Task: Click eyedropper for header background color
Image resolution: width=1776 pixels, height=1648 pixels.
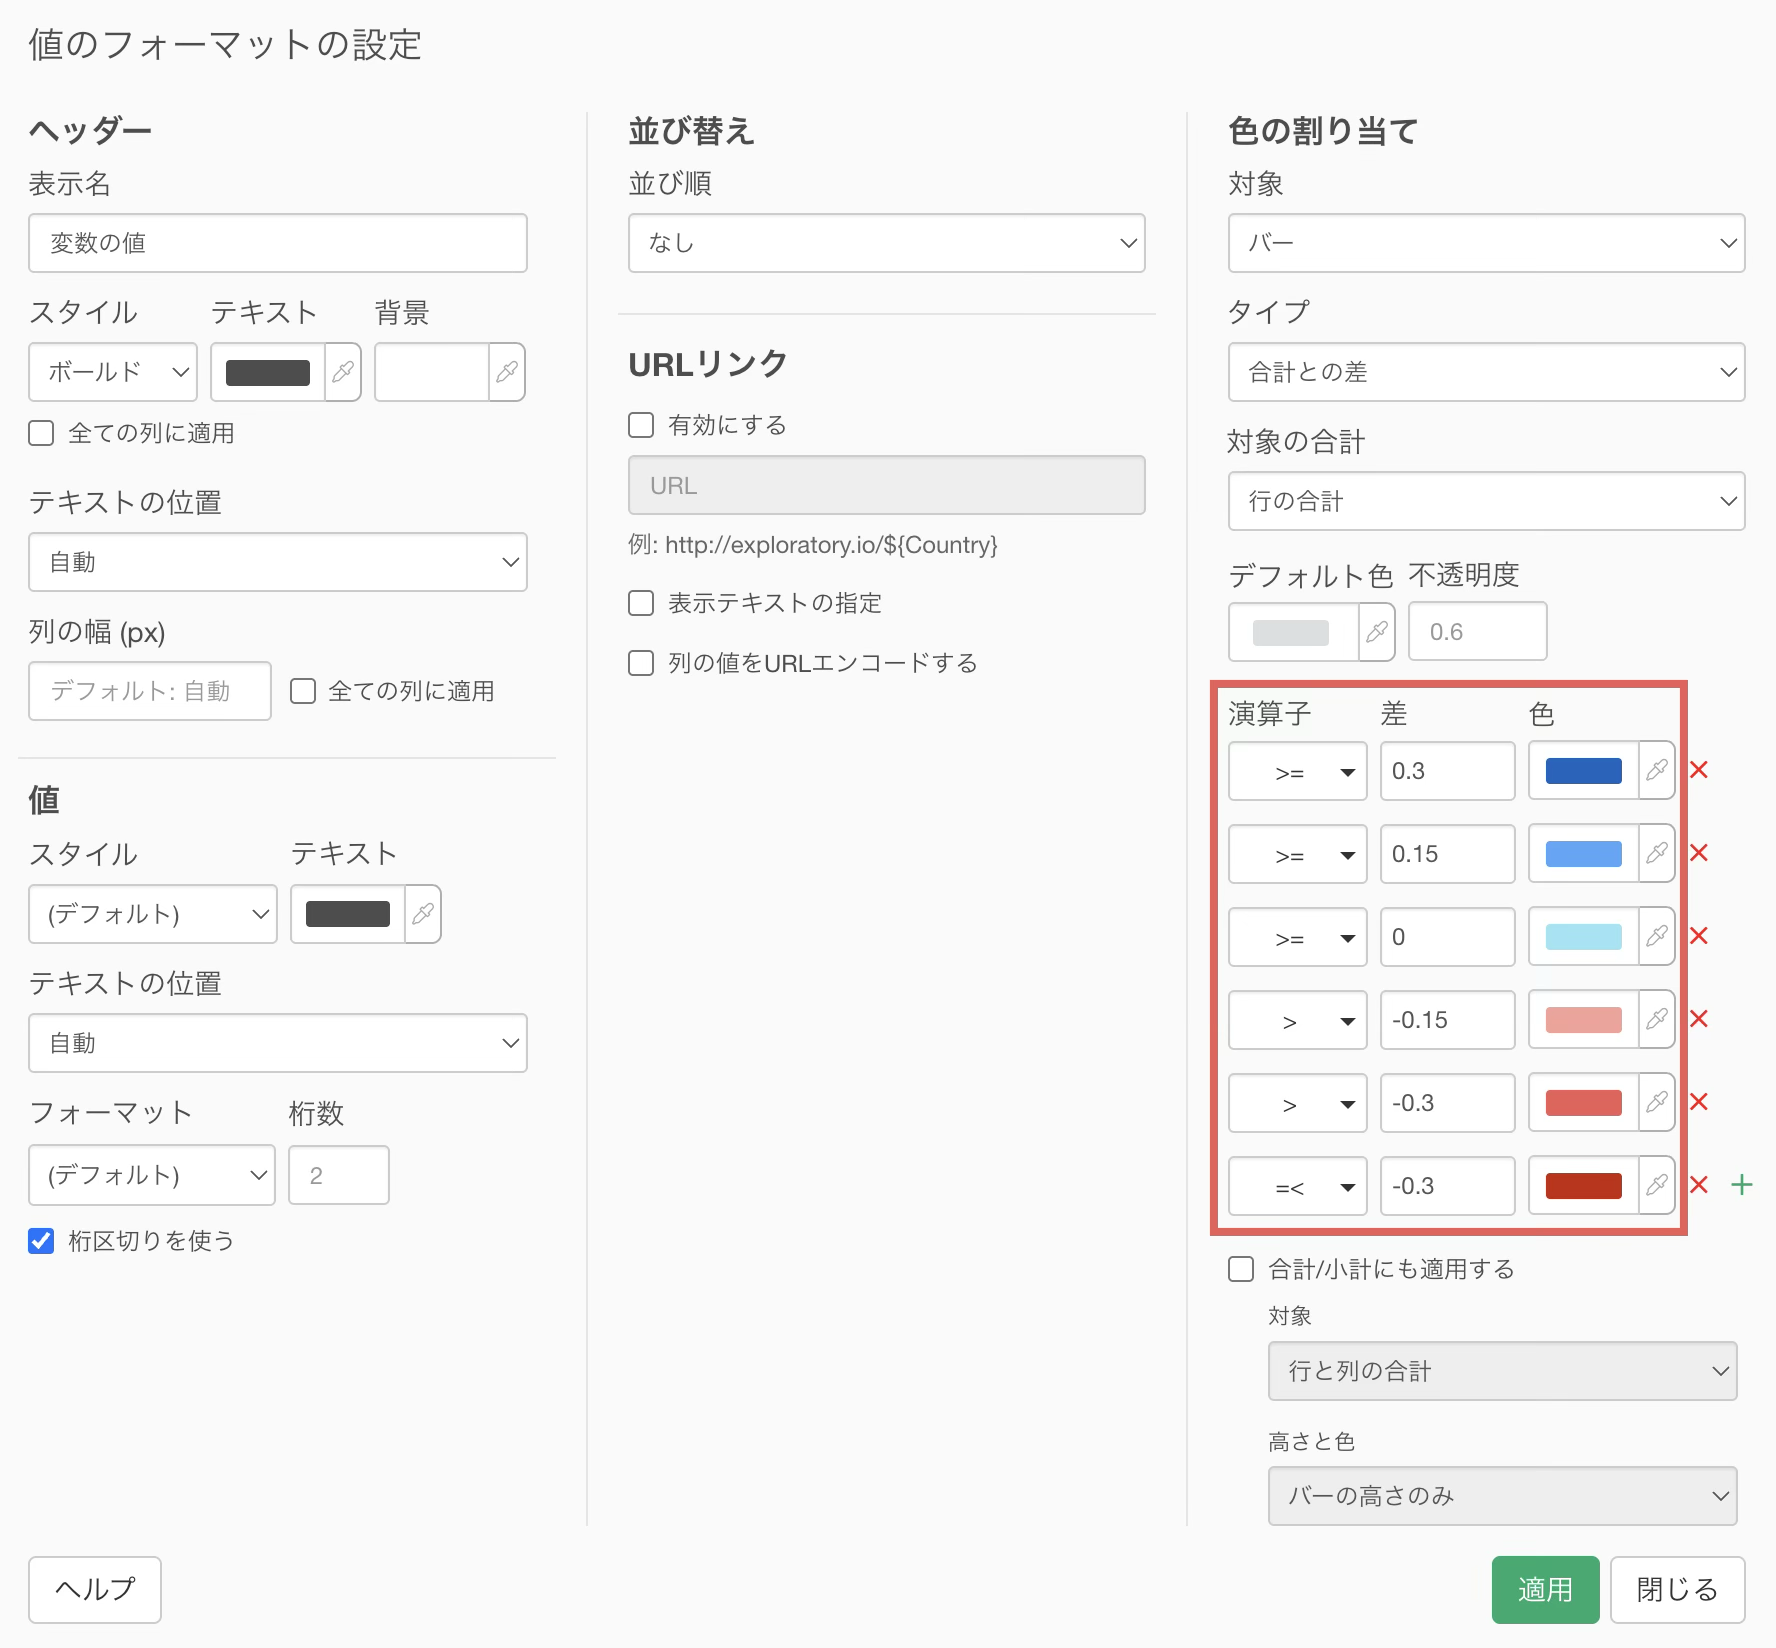Action: (507, 372)
